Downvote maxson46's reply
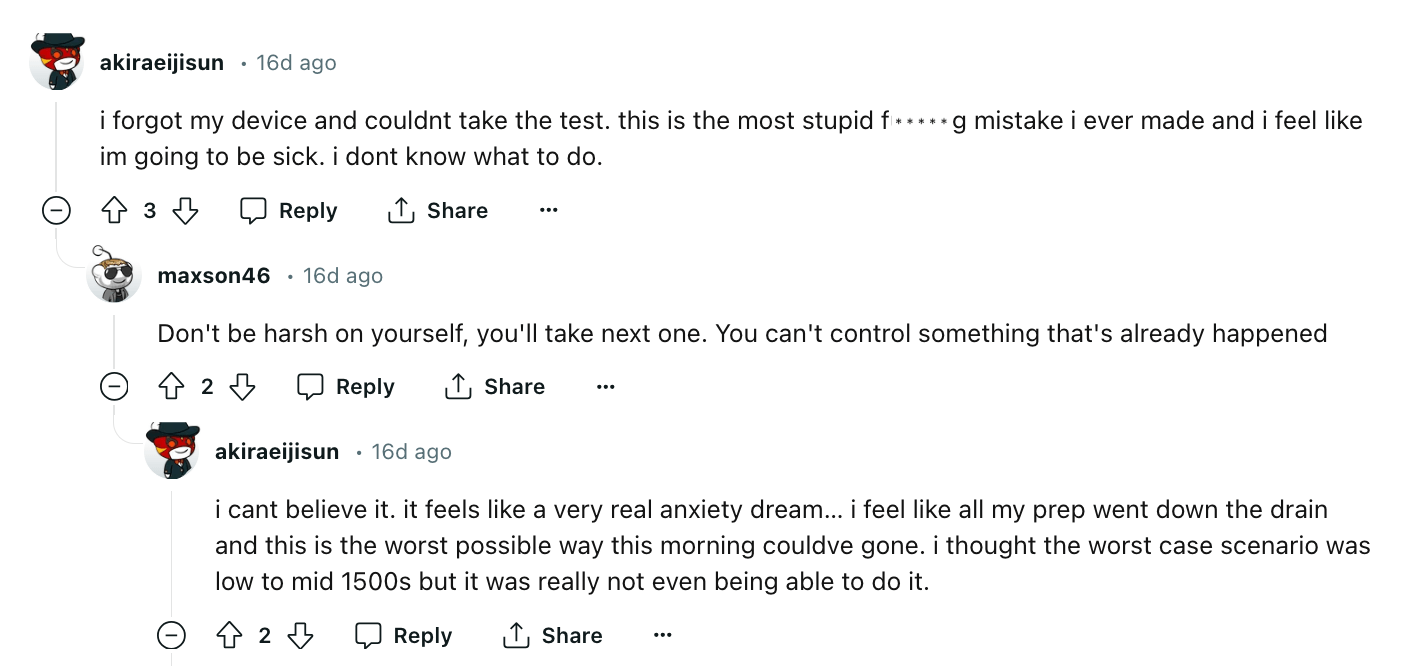 [x=243, y=387]
